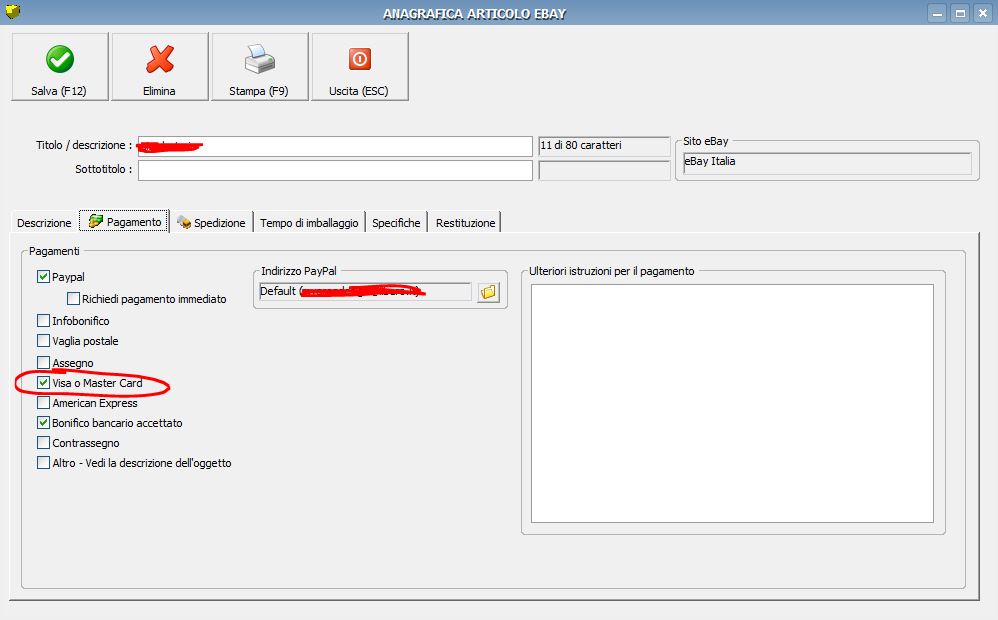Screen dimensions: 998x620
Task: Uncheck Bonifico bancario accettato
Action: [x=43, y=423]
